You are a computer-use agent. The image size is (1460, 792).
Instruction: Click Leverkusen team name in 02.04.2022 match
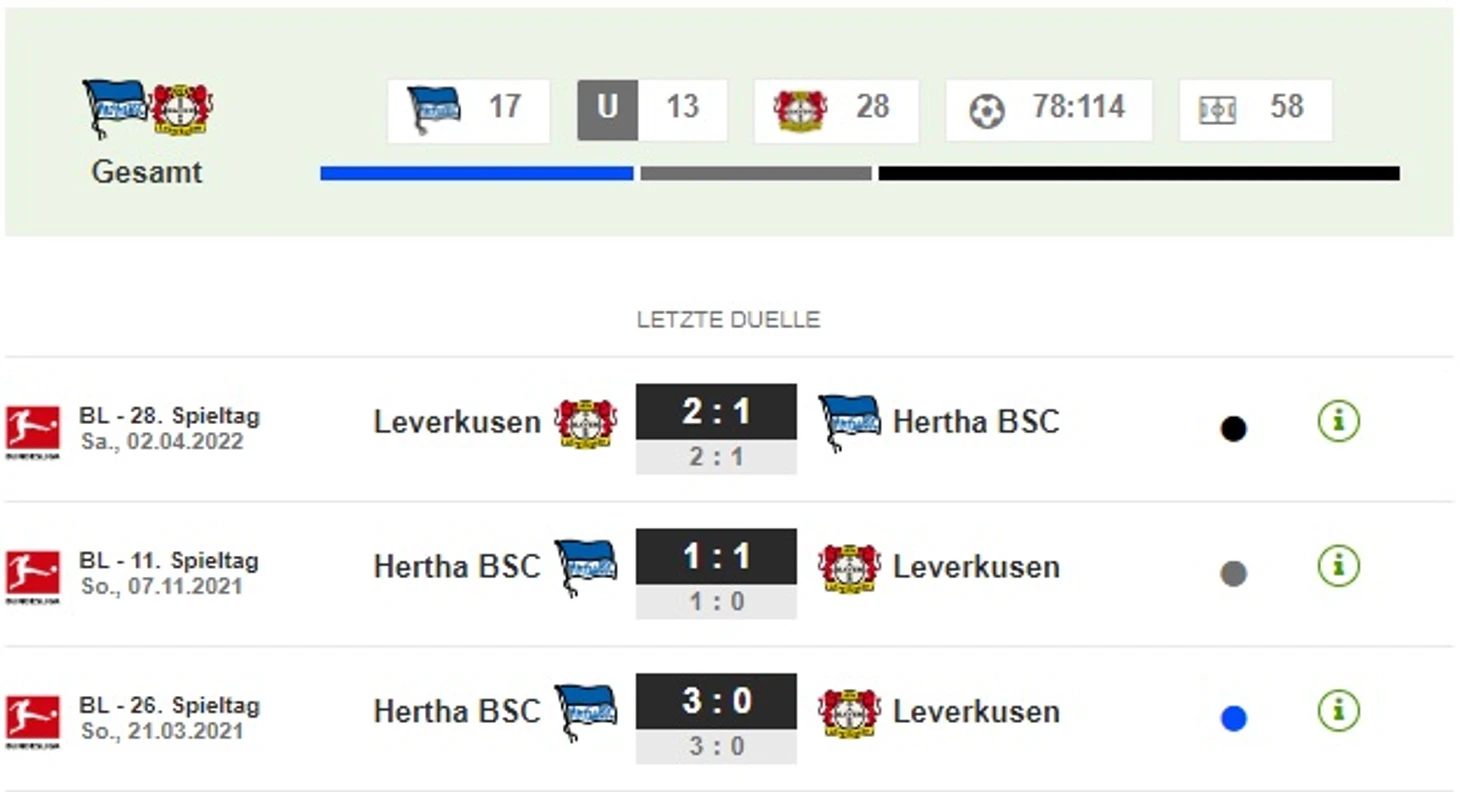[x=457, y=422]
